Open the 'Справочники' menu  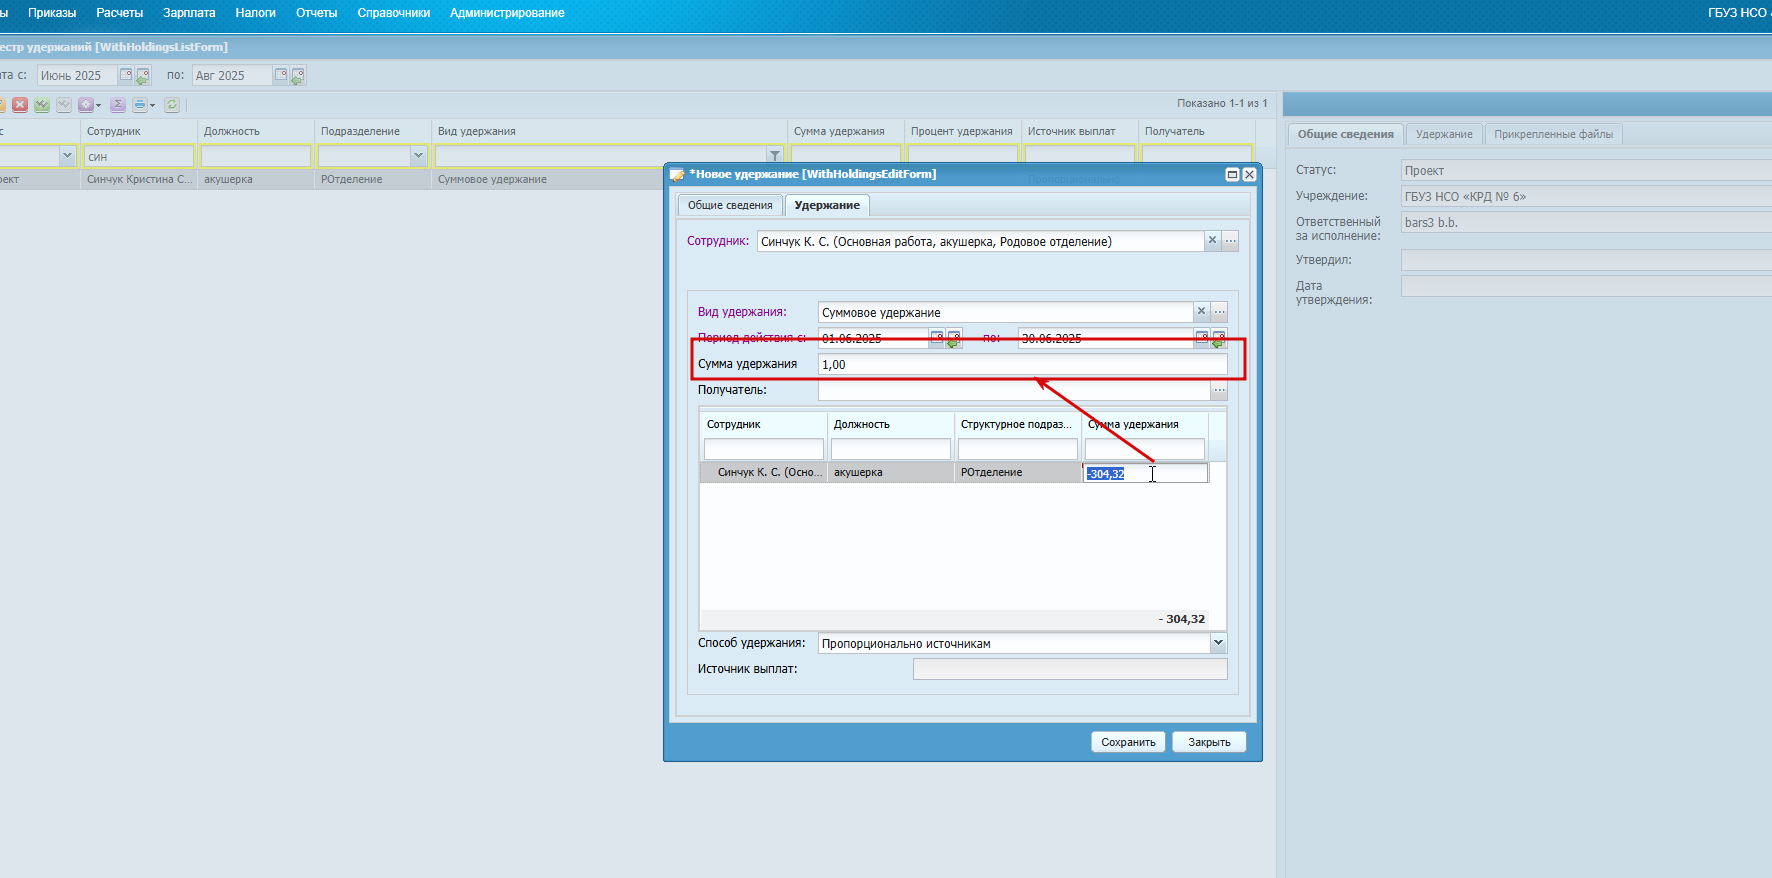(x=394, y=13)
